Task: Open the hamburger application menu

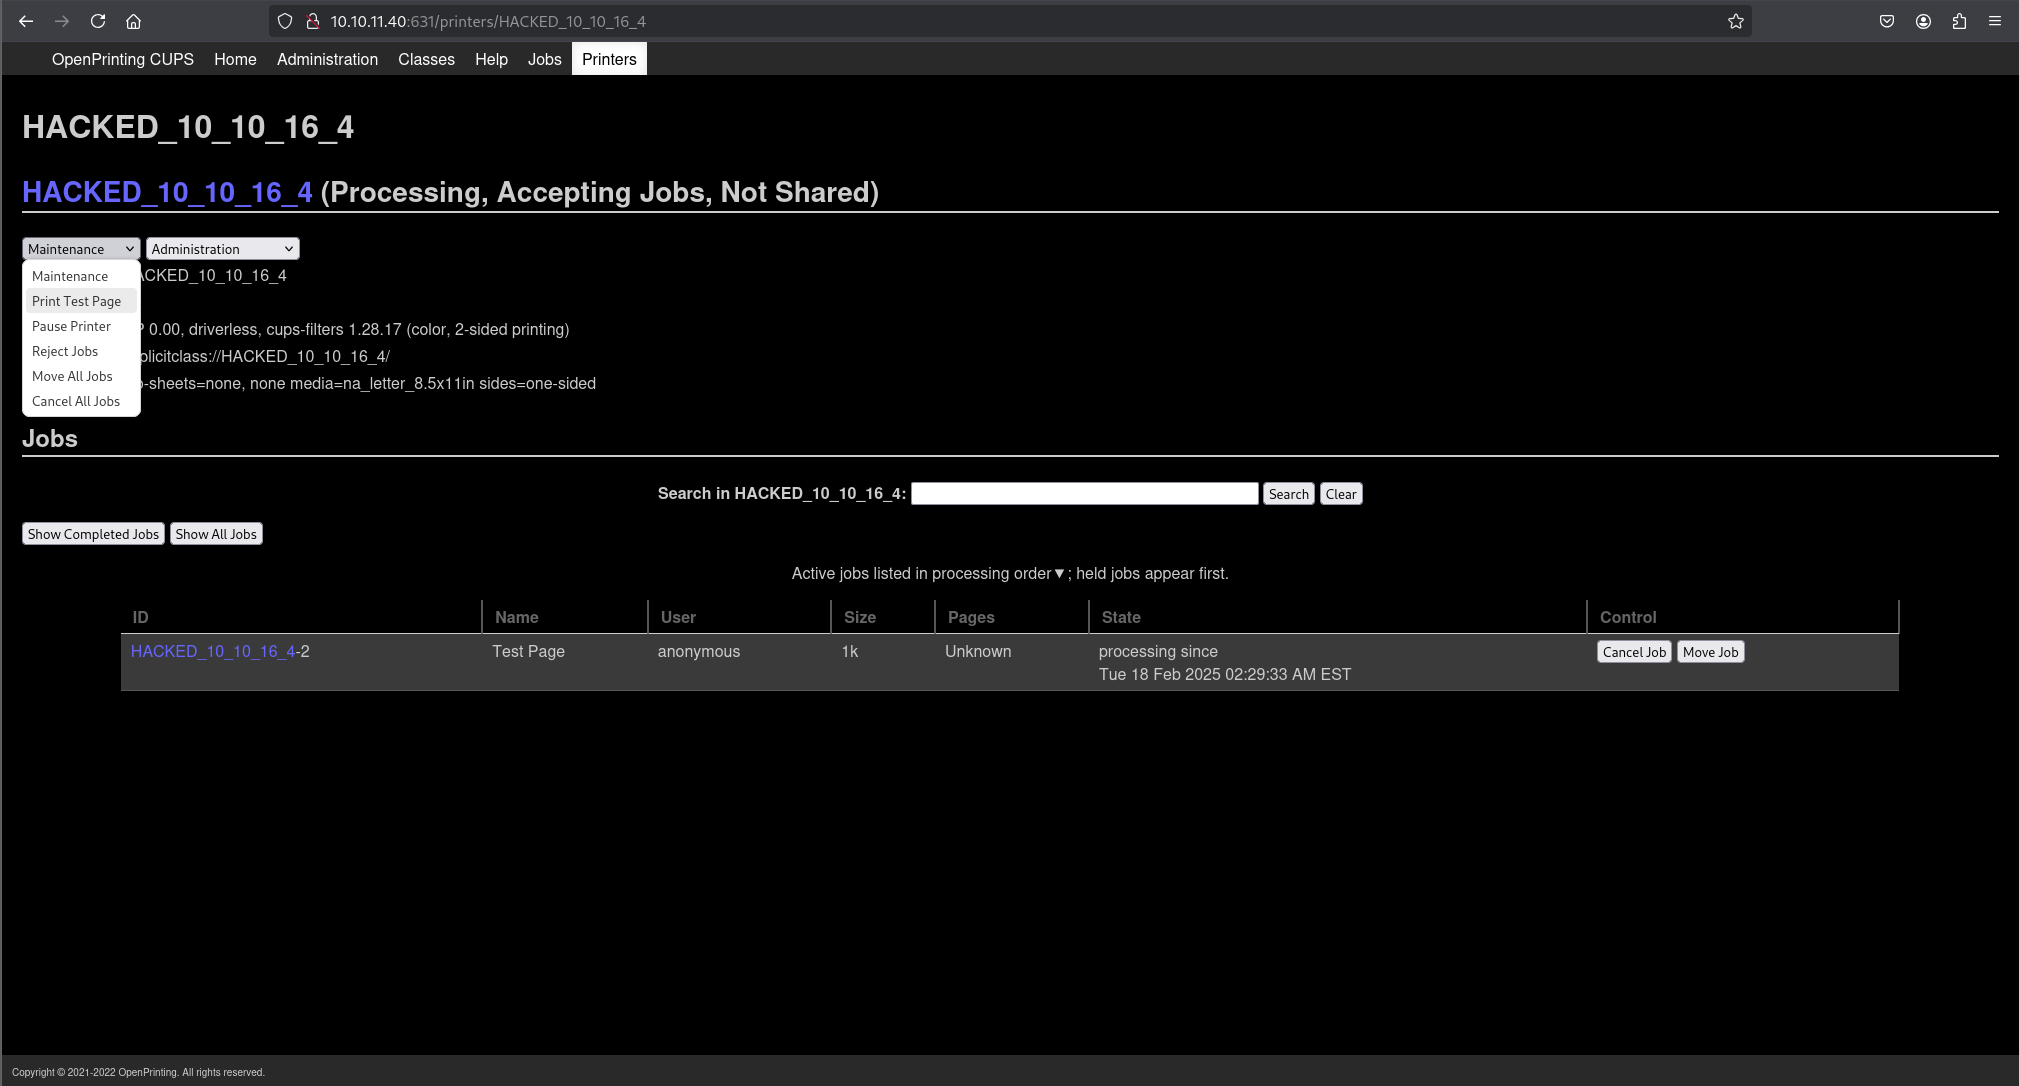Action: 1995,21
